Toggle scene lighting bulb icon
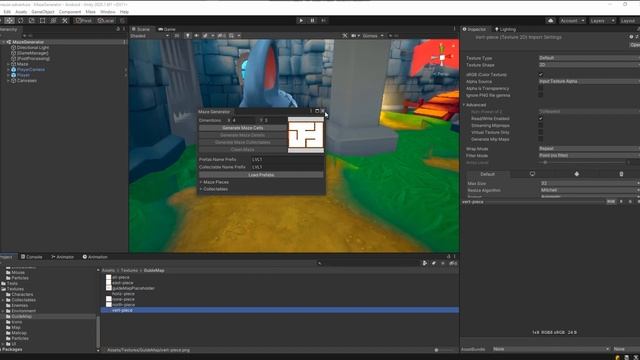The height and width of the screenshot is (360, 640). coord(188,36)
